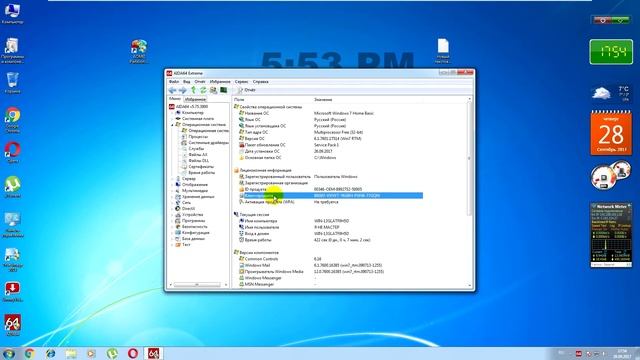This screenshot has width=640, height=360.
Task: Click the orange calendar gadget showing 28
Action: click(x=611, y=133)
